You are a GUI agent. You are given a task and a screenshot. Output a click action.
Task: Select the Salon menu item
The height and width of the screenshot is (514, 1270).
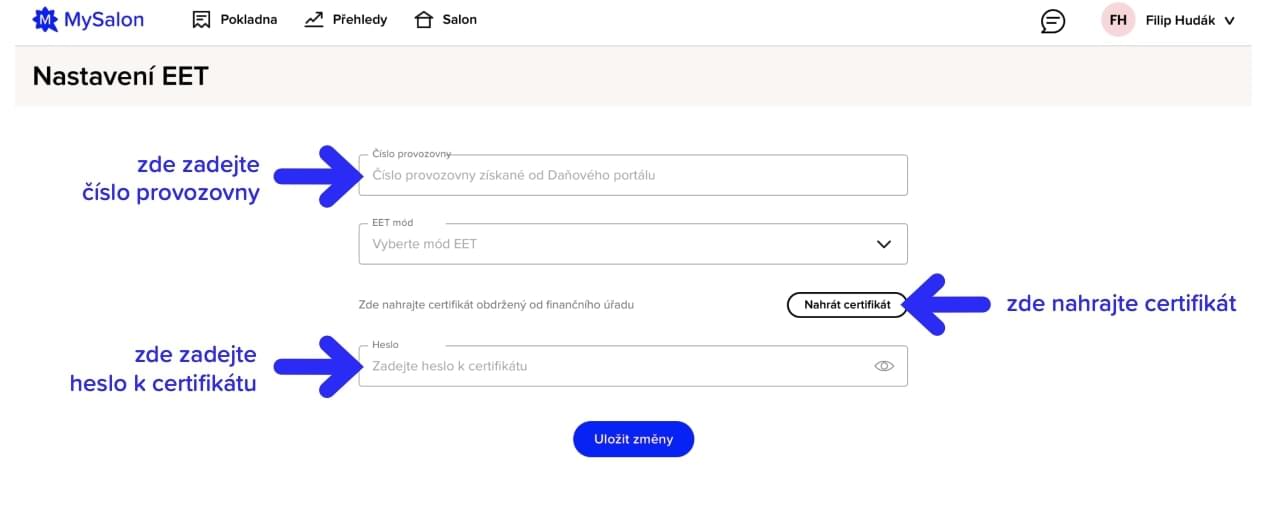[459, 19]
